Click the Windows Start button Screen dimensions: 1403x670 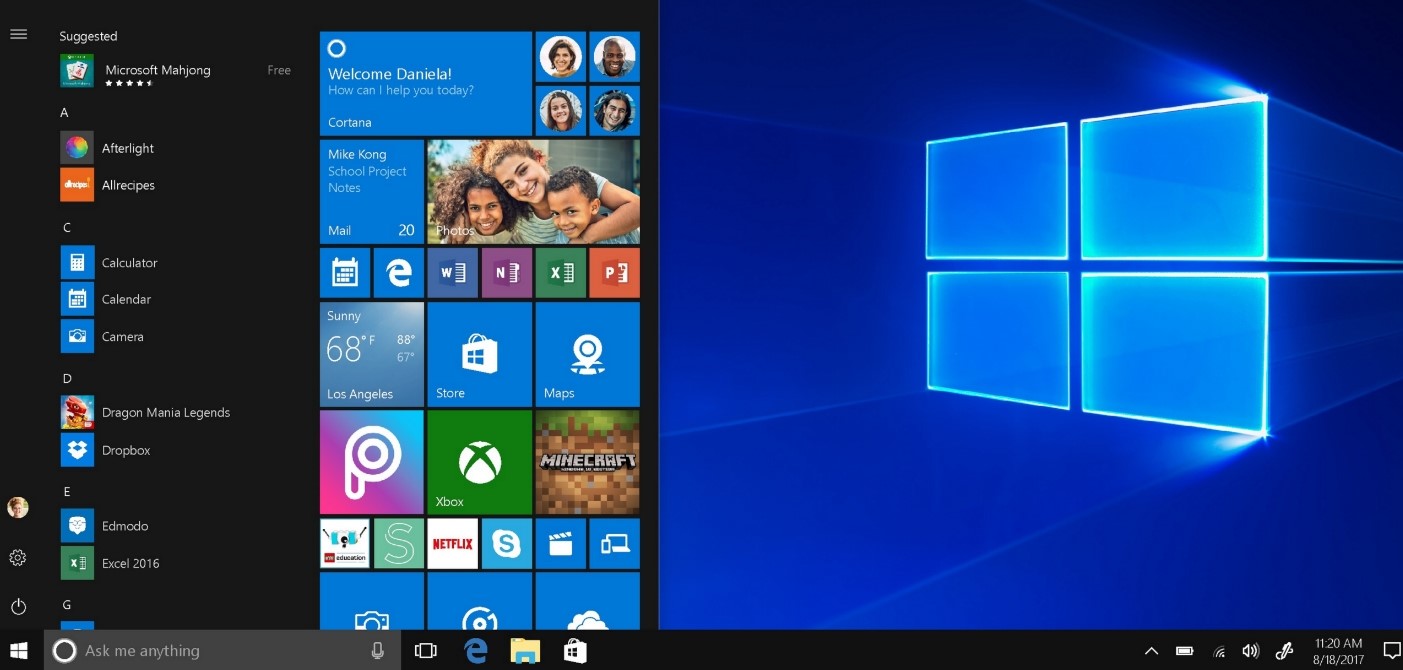[x=19, y=651]
